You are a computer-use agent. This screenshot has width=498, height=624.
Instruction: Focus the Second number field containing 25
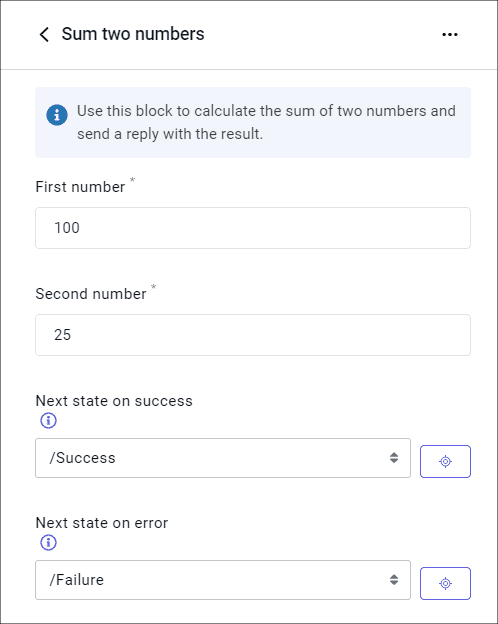(253, 335)
